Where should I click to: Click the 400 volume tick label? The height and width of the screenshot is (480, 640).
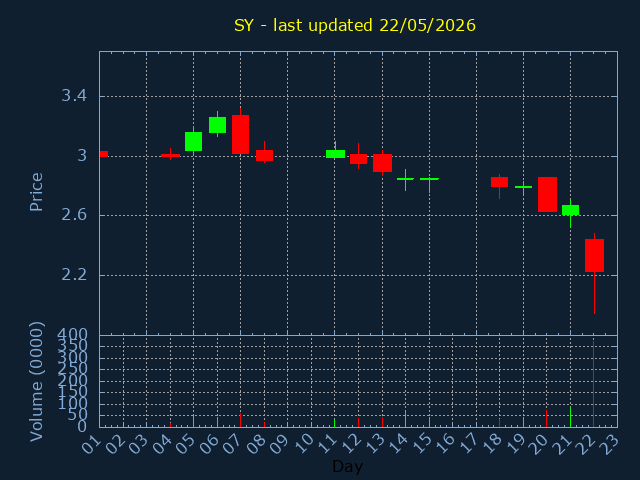point(72,335)
